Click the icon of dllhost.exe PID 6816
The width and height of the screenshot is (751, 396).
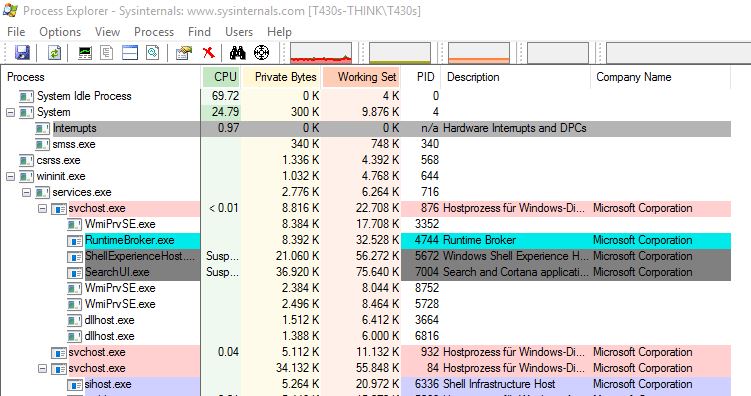tap(74, 336)
